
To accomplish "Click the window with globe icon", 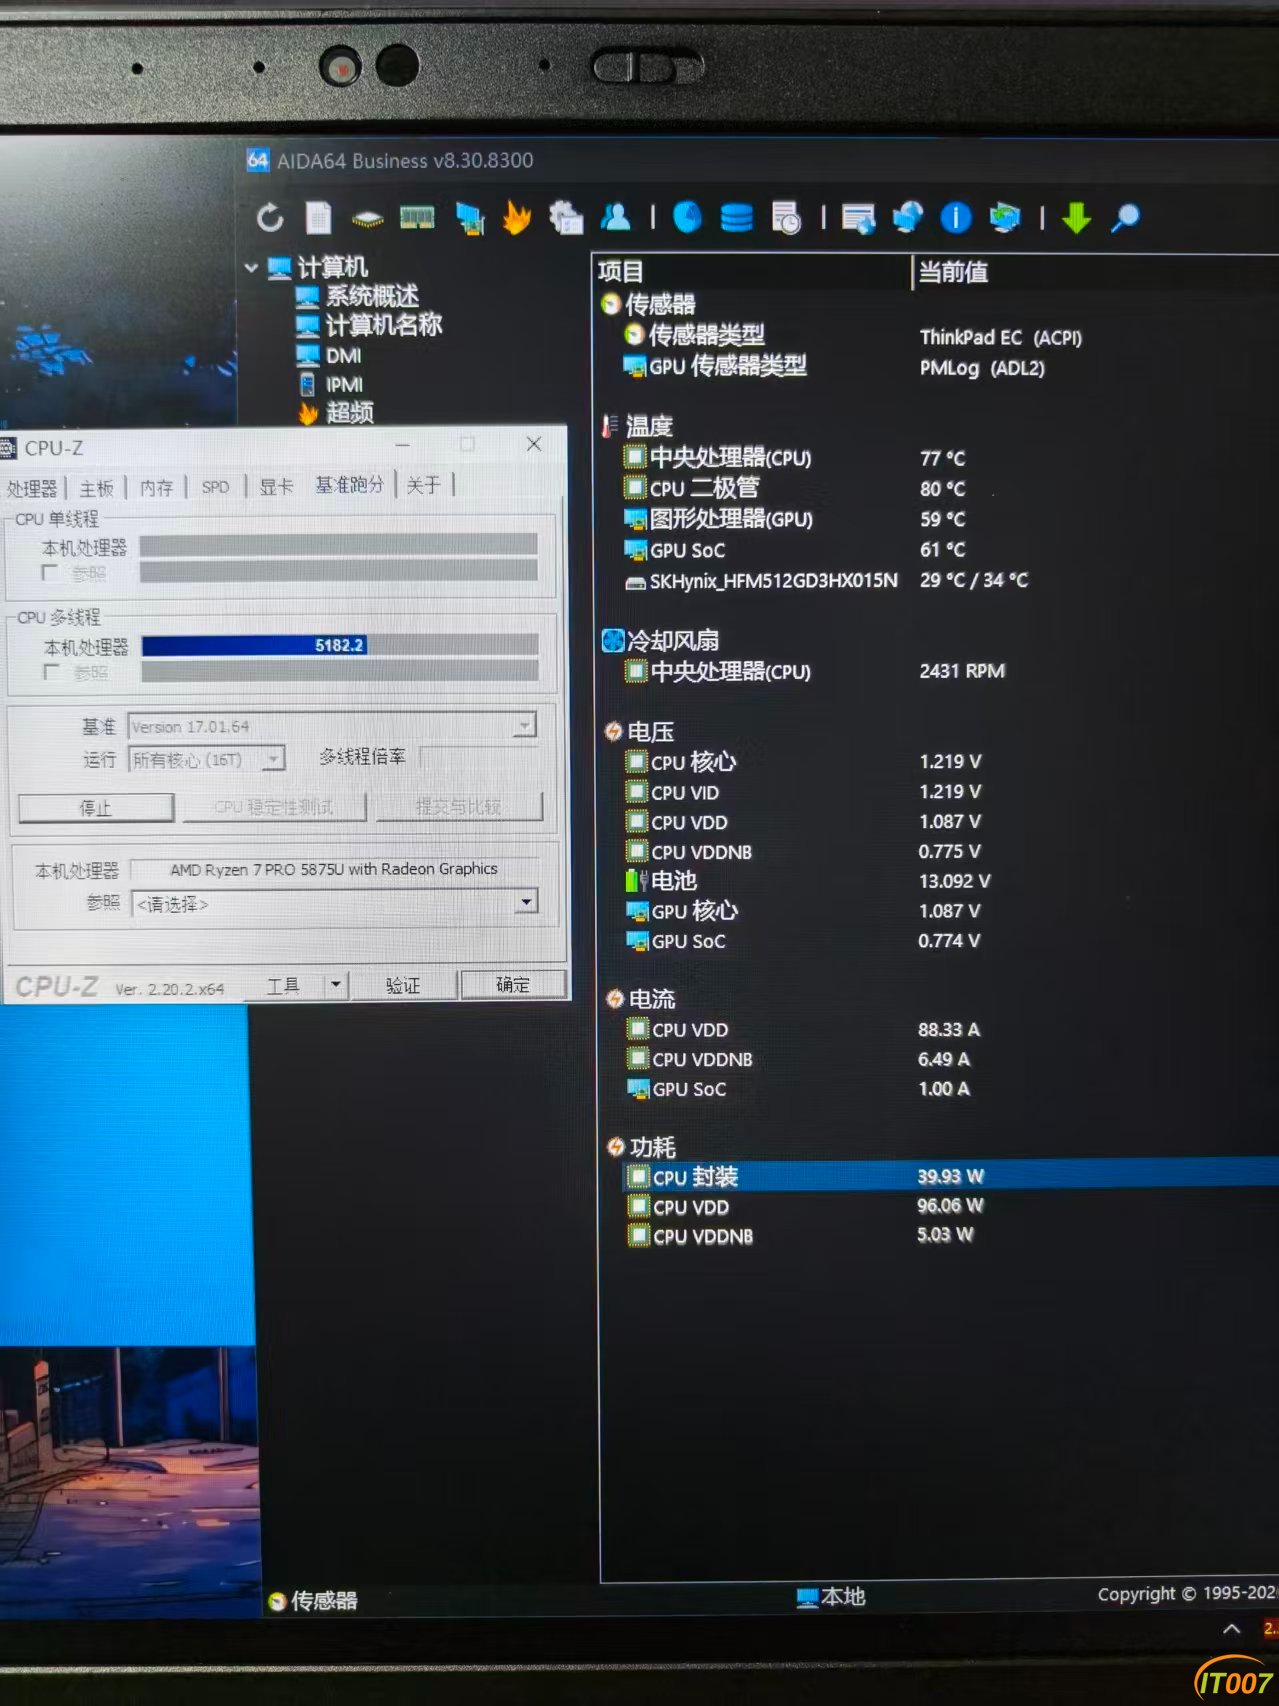I will (858, 217).
